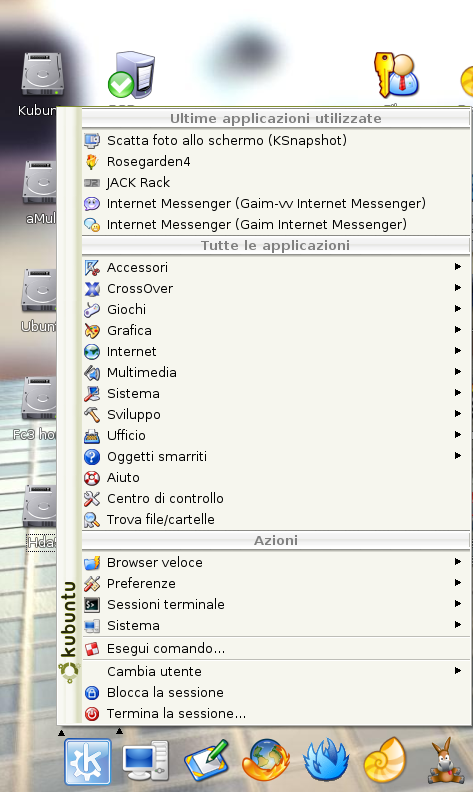473x792 pixels.
Task: Open the Cambia utente submenu arrow
Action: [x=458, y=671]
